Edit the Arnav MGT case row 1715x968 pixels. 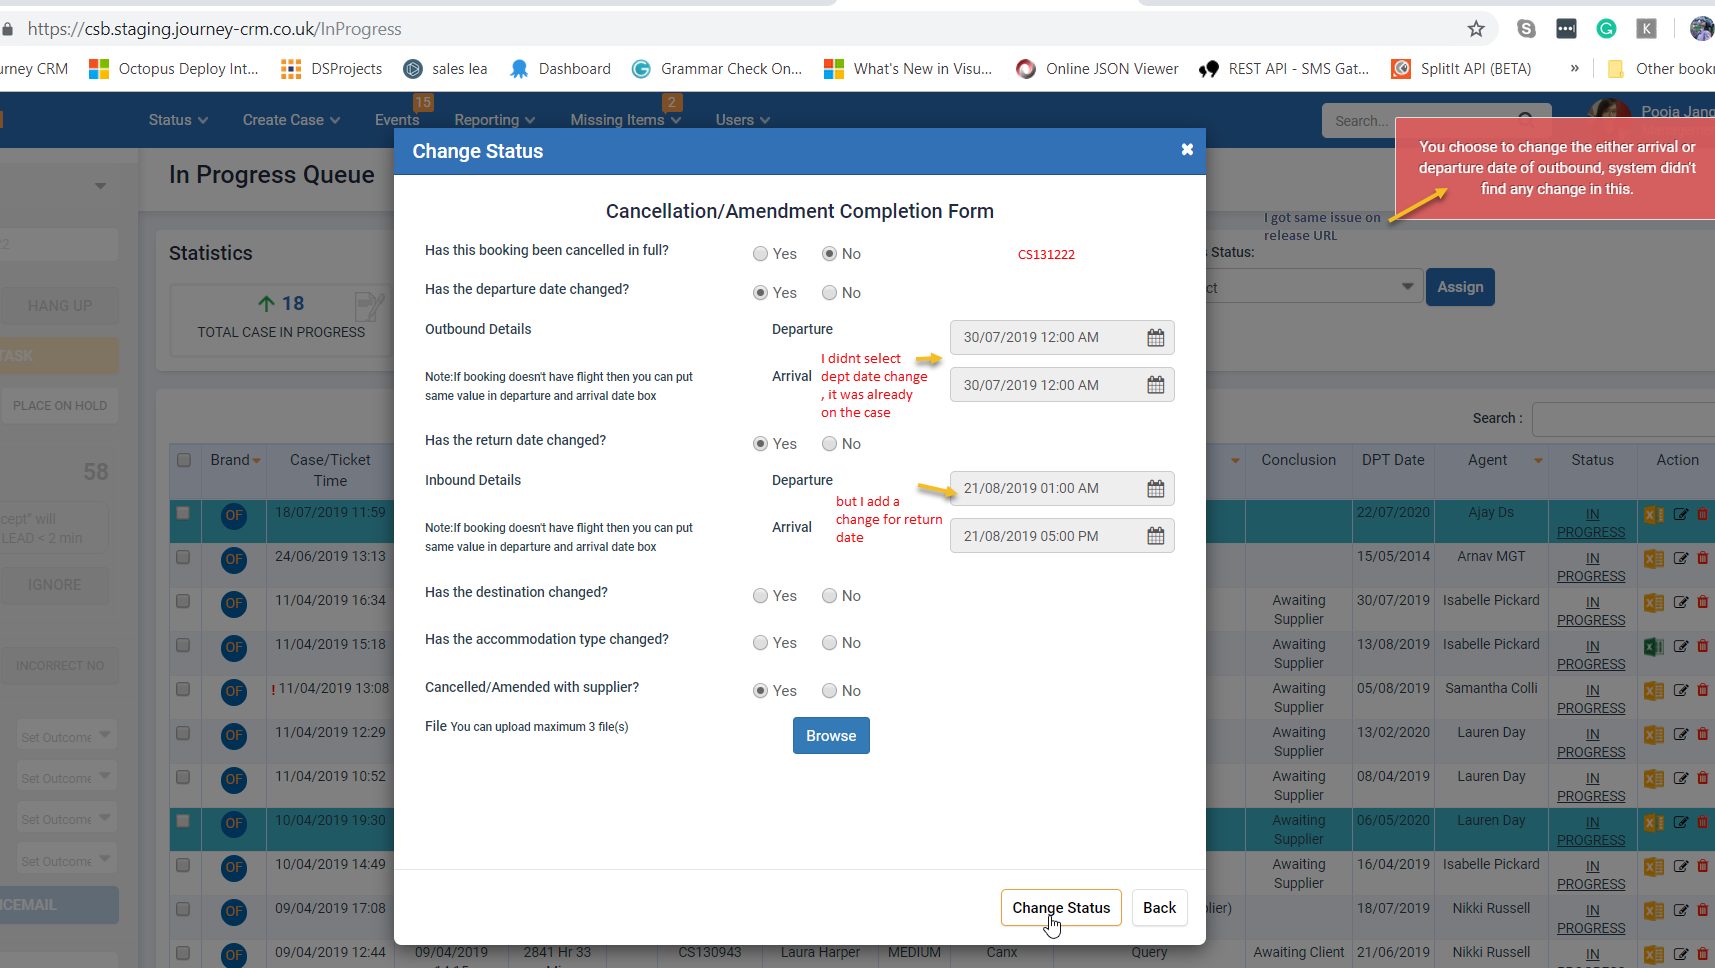[1681, 558]
